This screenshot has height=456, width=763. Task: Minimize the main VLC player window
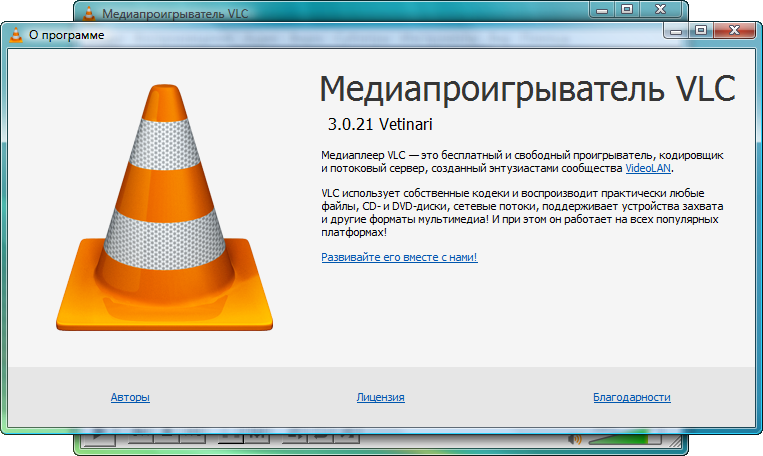[601, 9]
